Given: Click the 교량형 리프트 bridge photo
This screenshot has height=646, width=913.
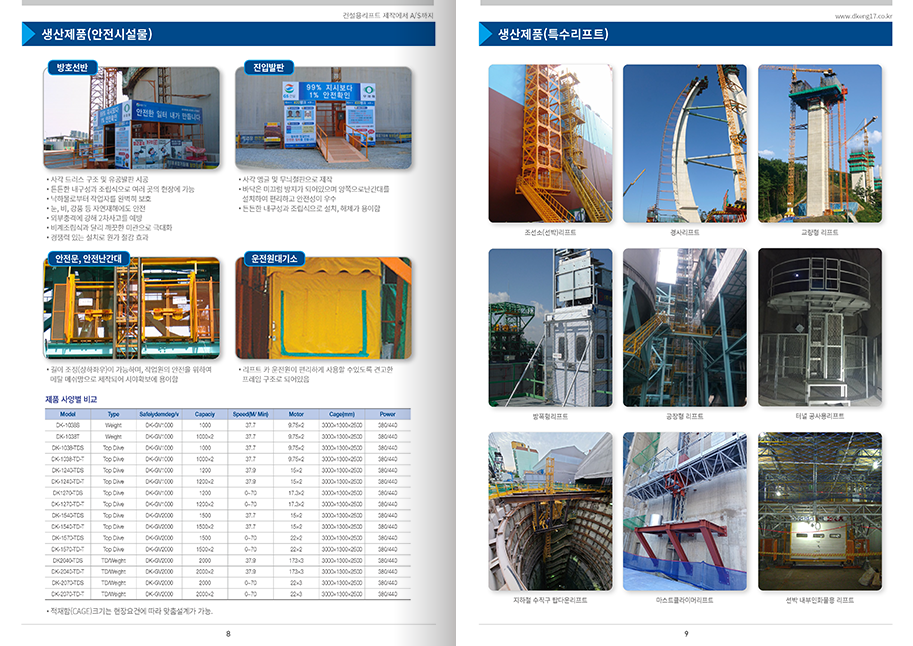Looking at the screenshot, I should (x=819, y=143).
